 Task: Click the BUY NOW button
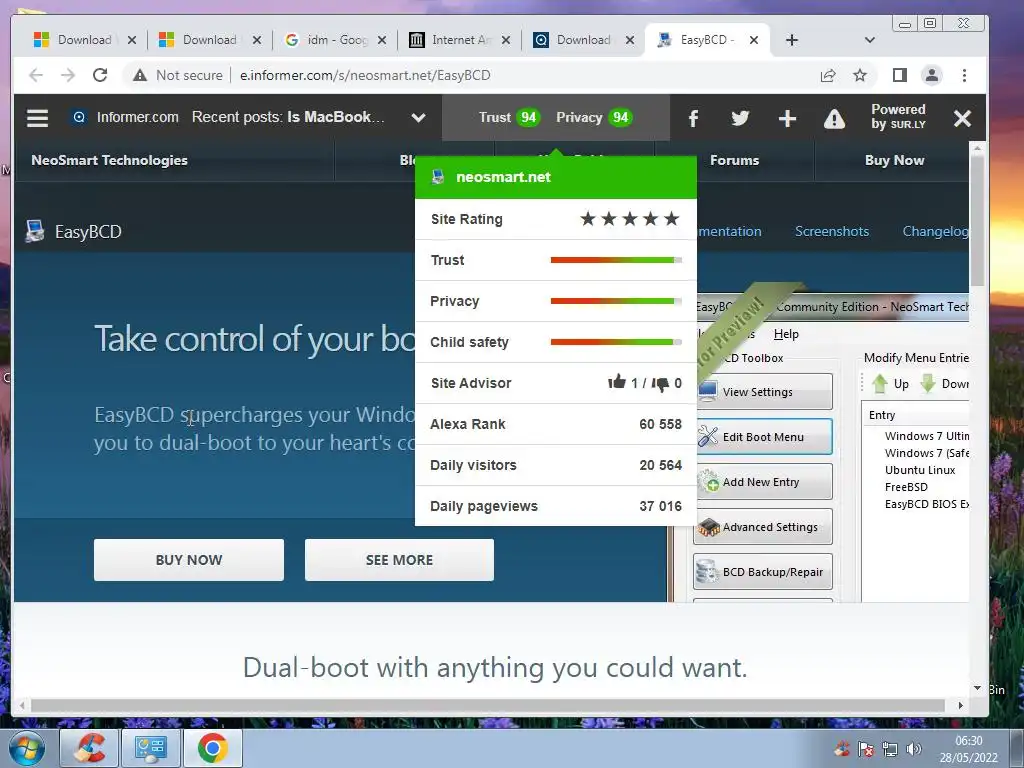tap(189, 560)
